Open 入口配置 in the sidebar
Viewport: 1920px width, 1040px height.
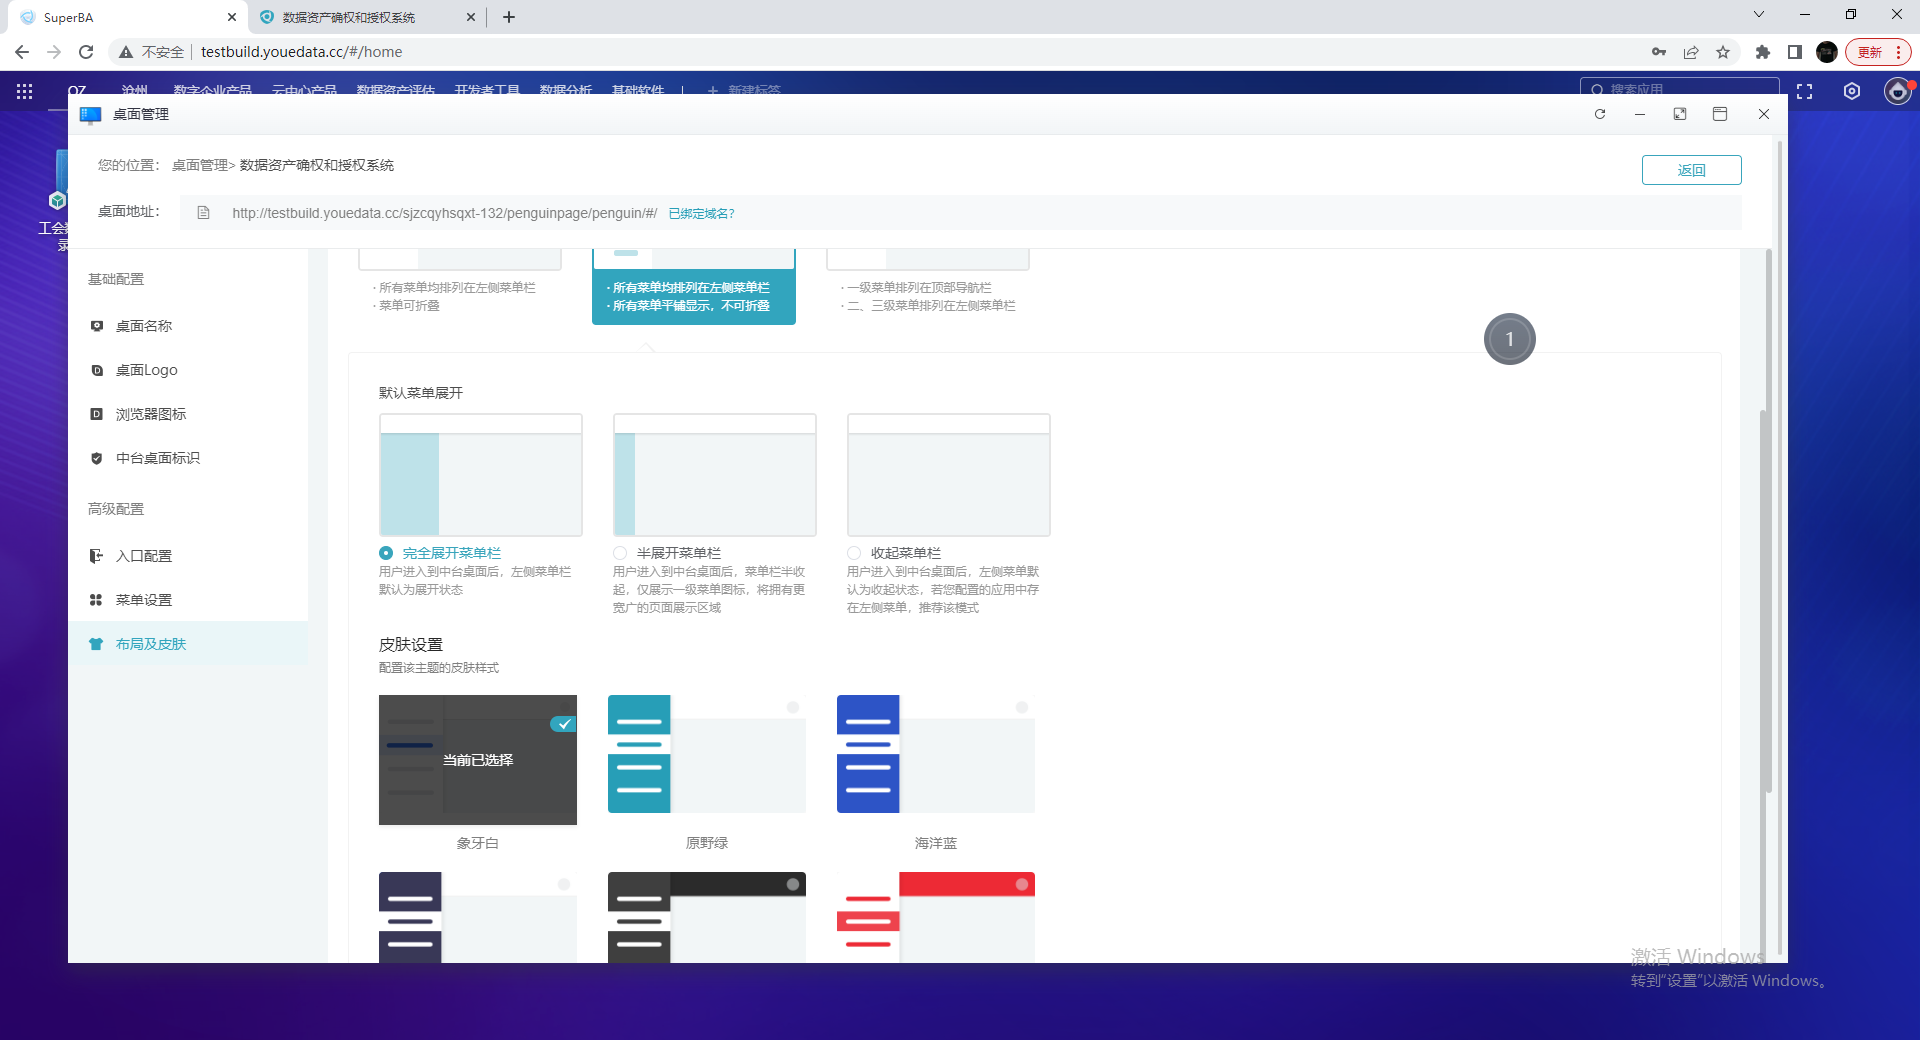coord(188,556)
